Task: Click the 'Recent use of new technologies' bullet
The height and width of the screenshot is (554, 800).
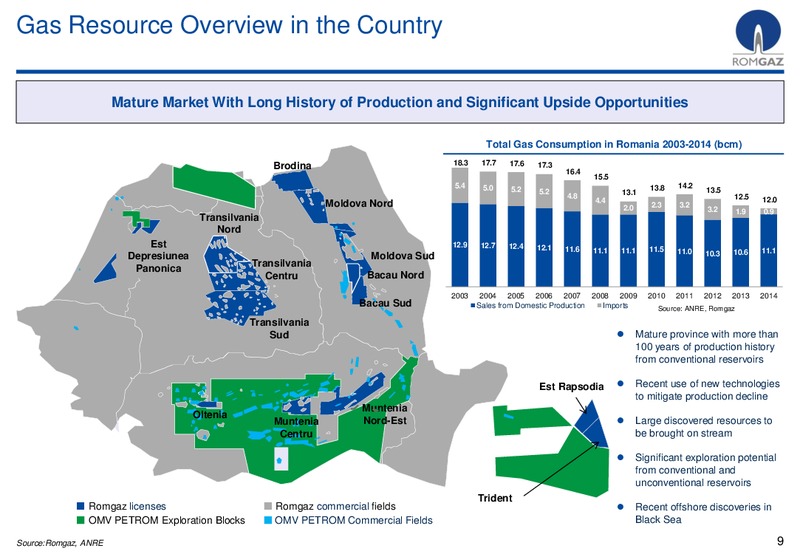Action: (x=707, y=390)
